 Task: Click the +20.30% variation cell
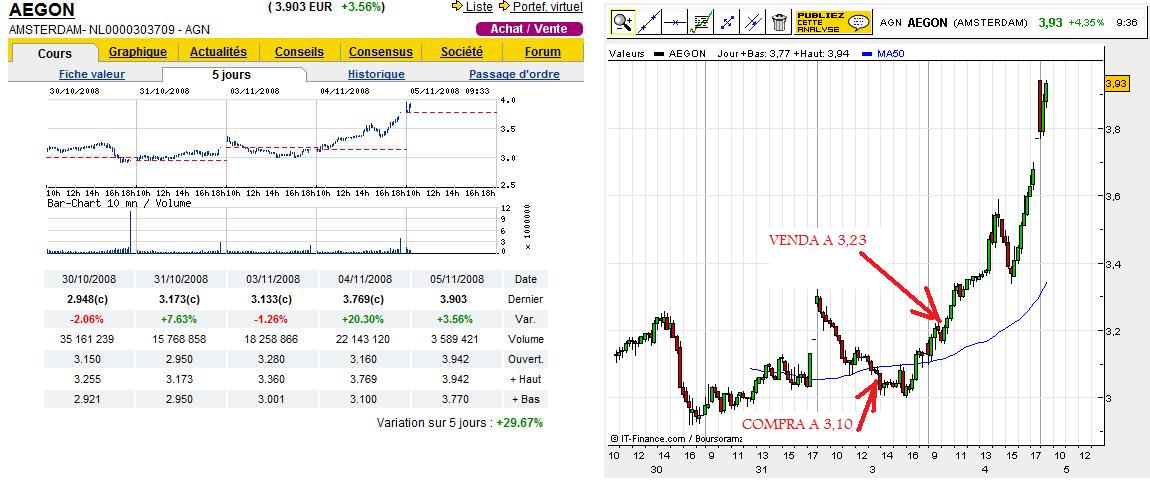click(365, 320)
